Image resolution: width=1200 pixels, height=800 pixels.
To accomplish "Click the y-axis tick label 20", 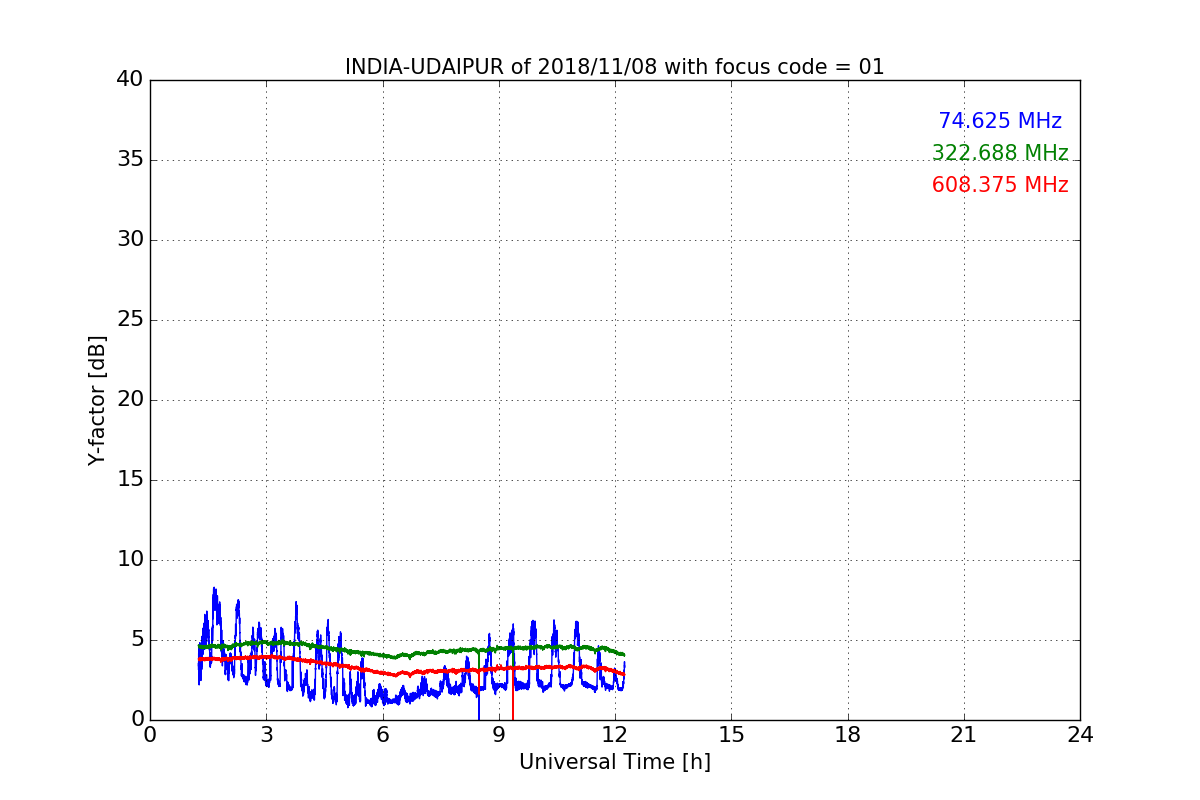I will [x=130, y=400].
